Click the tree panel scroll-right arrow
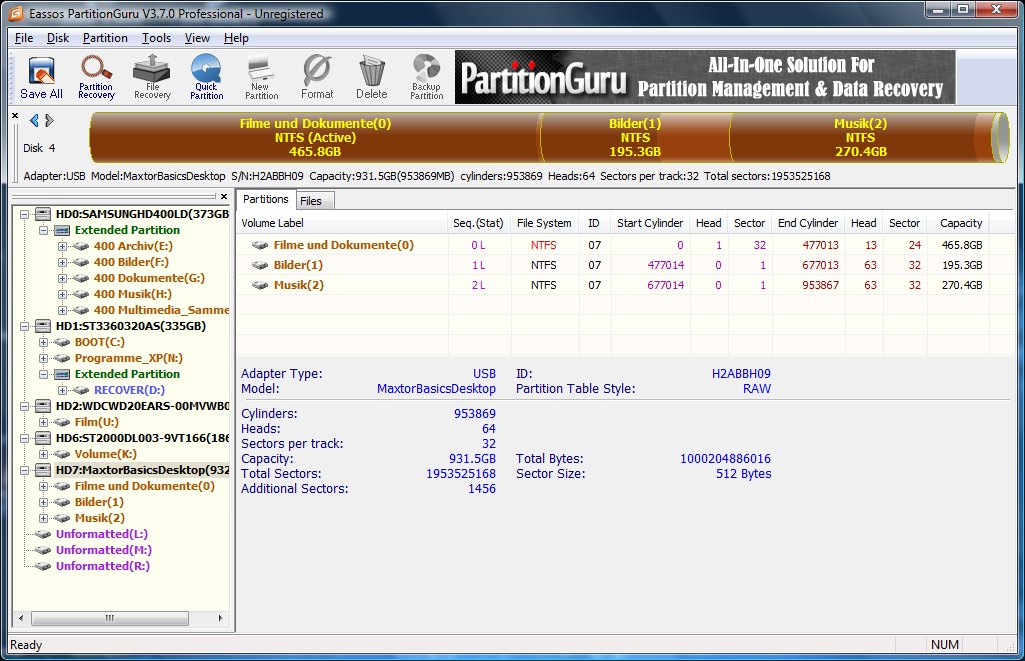This screenshot has height=661, width=1025. [x=220, y=618]
